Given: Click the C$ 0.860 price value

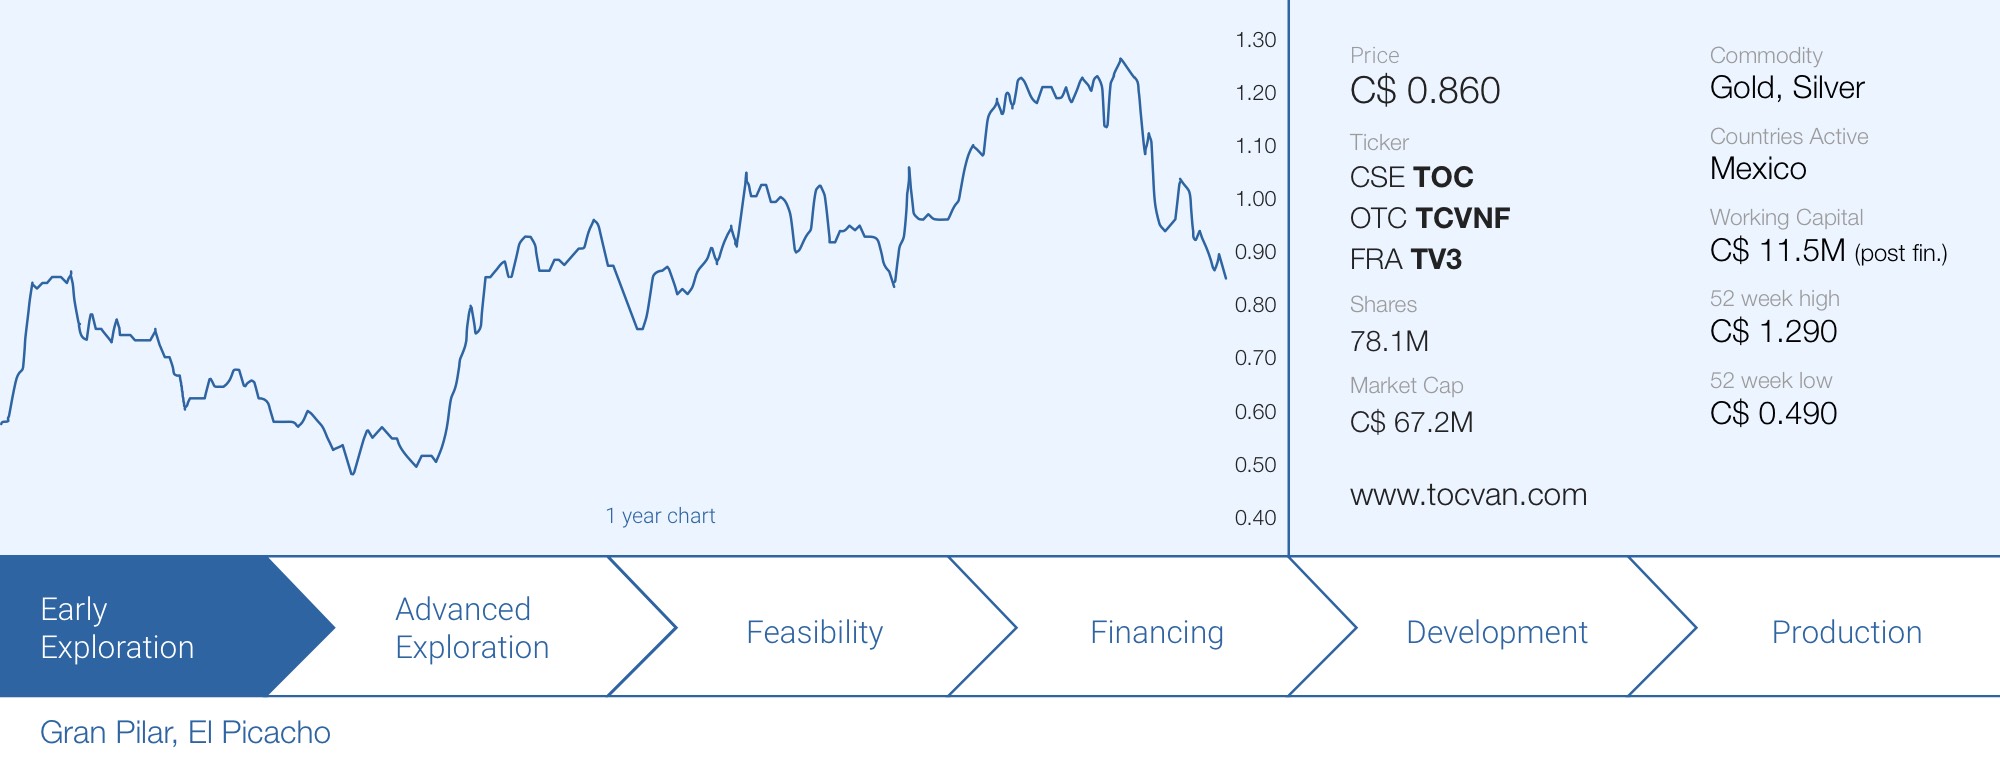Looking at the screenshot, I should click(x=1425, y=91).
